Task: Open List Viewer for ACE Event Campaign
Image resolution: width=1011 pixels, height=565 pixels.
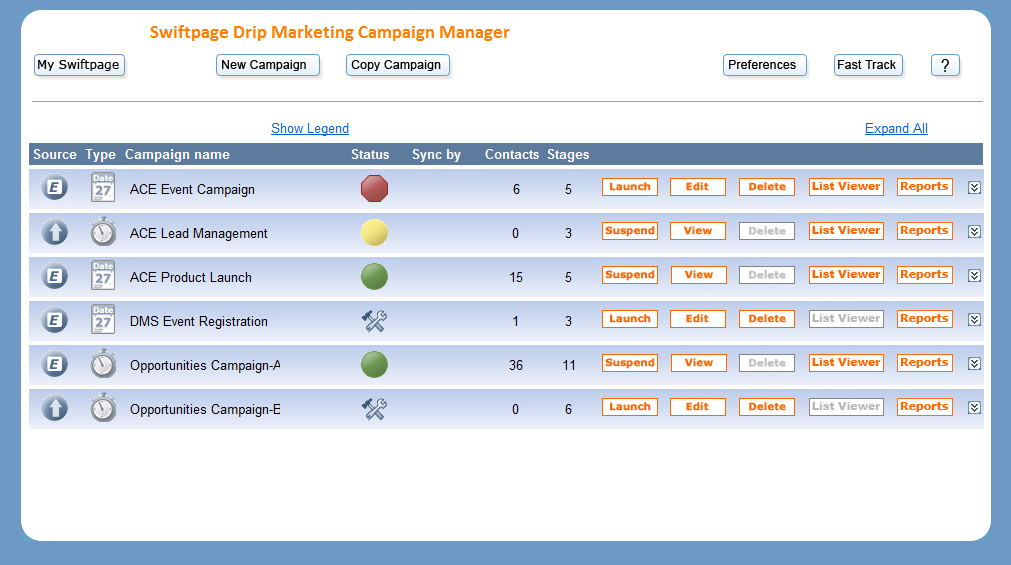Action: pyautogui.click(x=846, y=187)
